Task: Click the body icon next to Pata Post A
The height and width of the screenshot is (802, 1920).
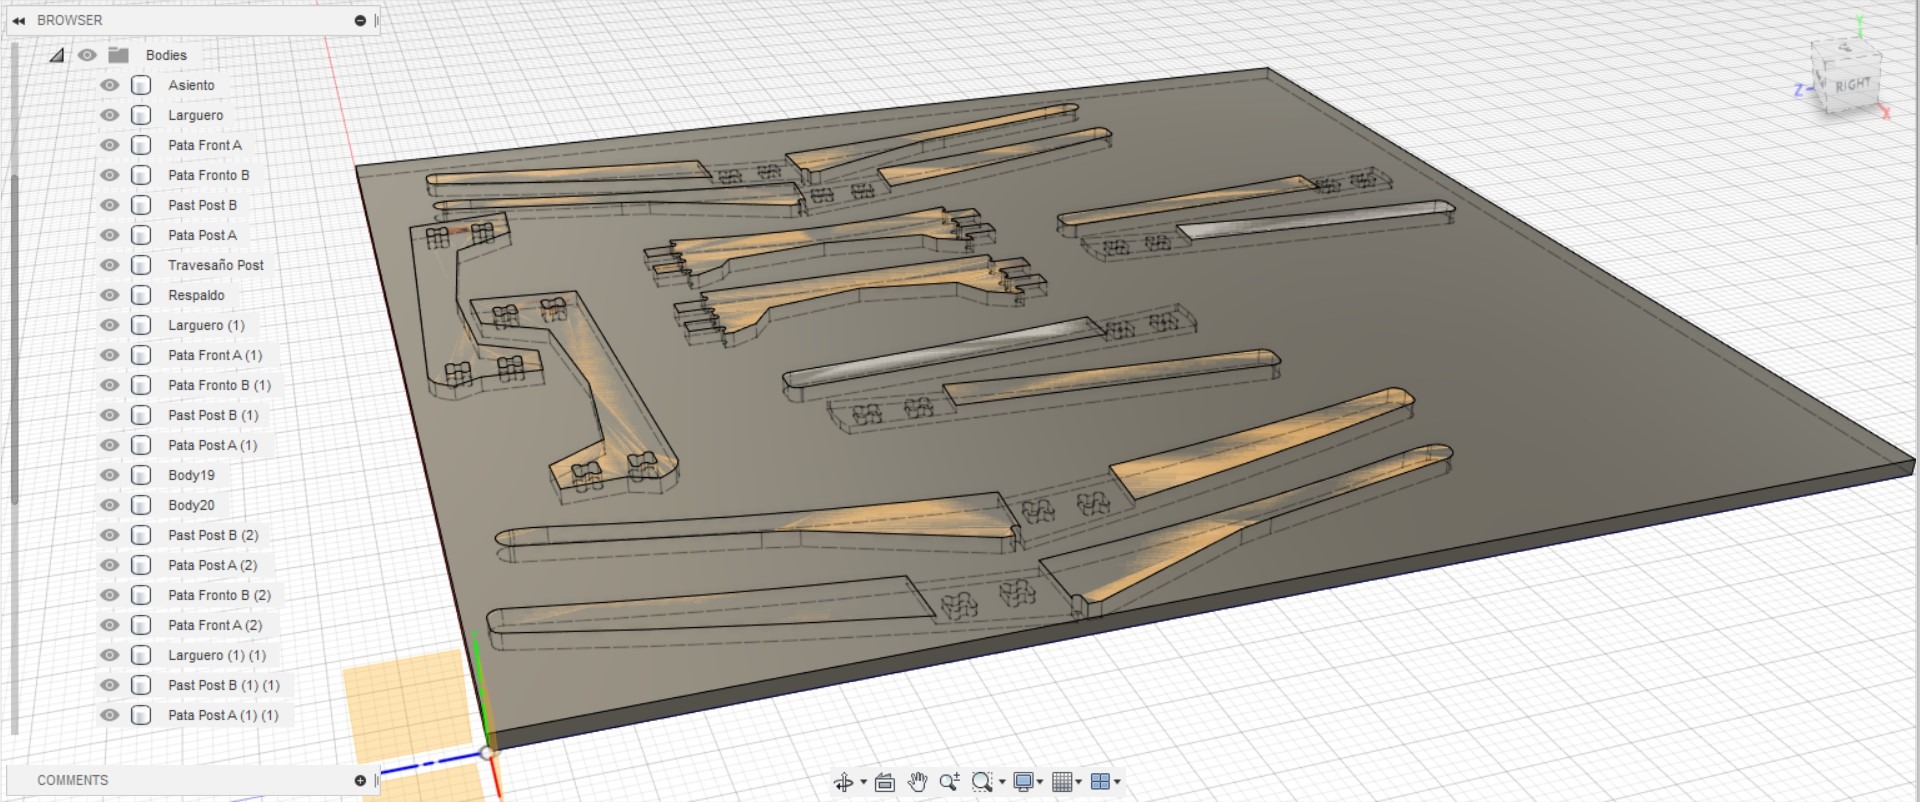Action: 141,235
